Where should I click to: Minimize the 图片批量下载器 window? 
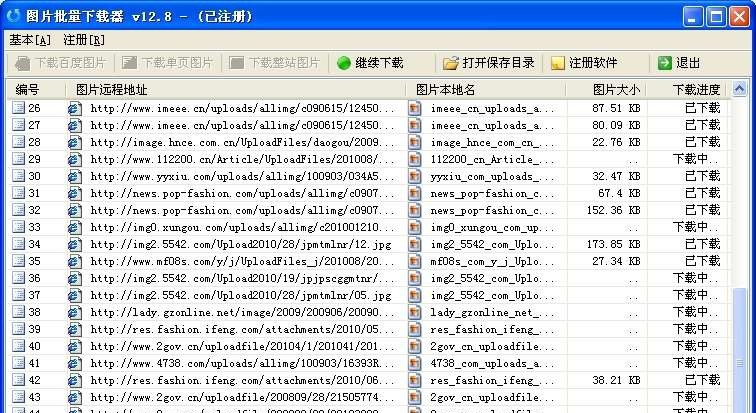(x=693, y=17)
